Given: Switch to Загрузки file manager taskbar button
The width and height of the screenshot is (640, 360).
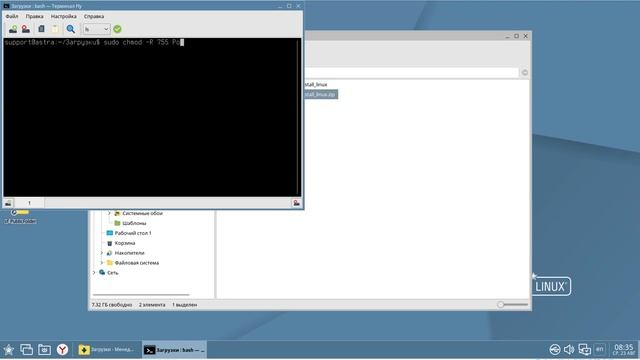Looking at the screenshot, I should tap(107, 350).
